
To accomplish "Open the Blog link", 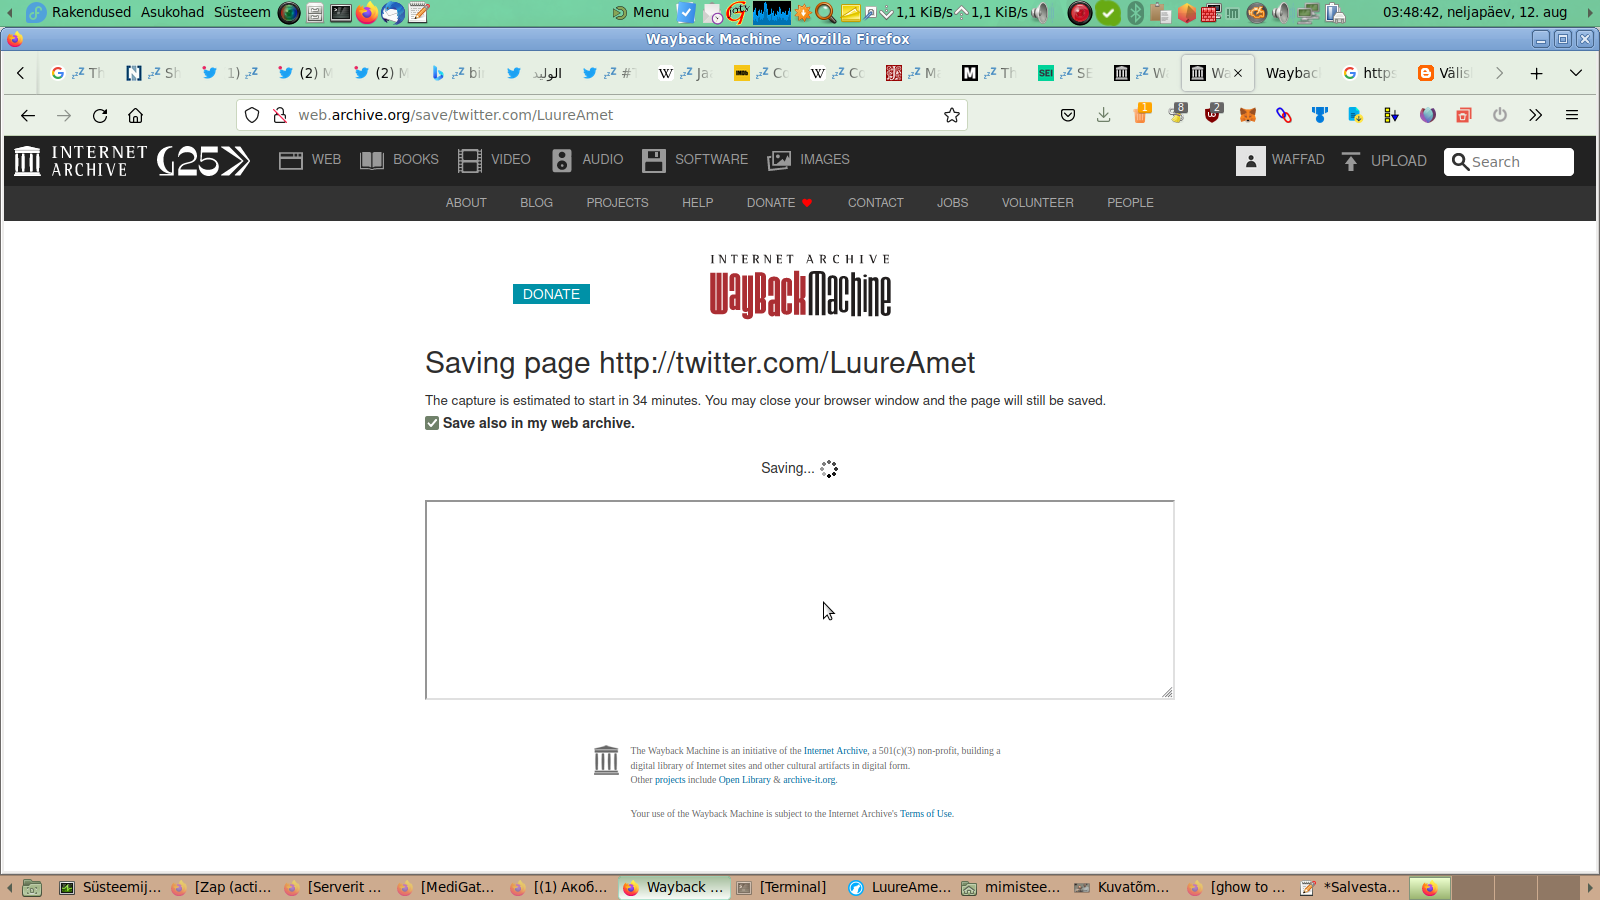I will click(536, 203).
